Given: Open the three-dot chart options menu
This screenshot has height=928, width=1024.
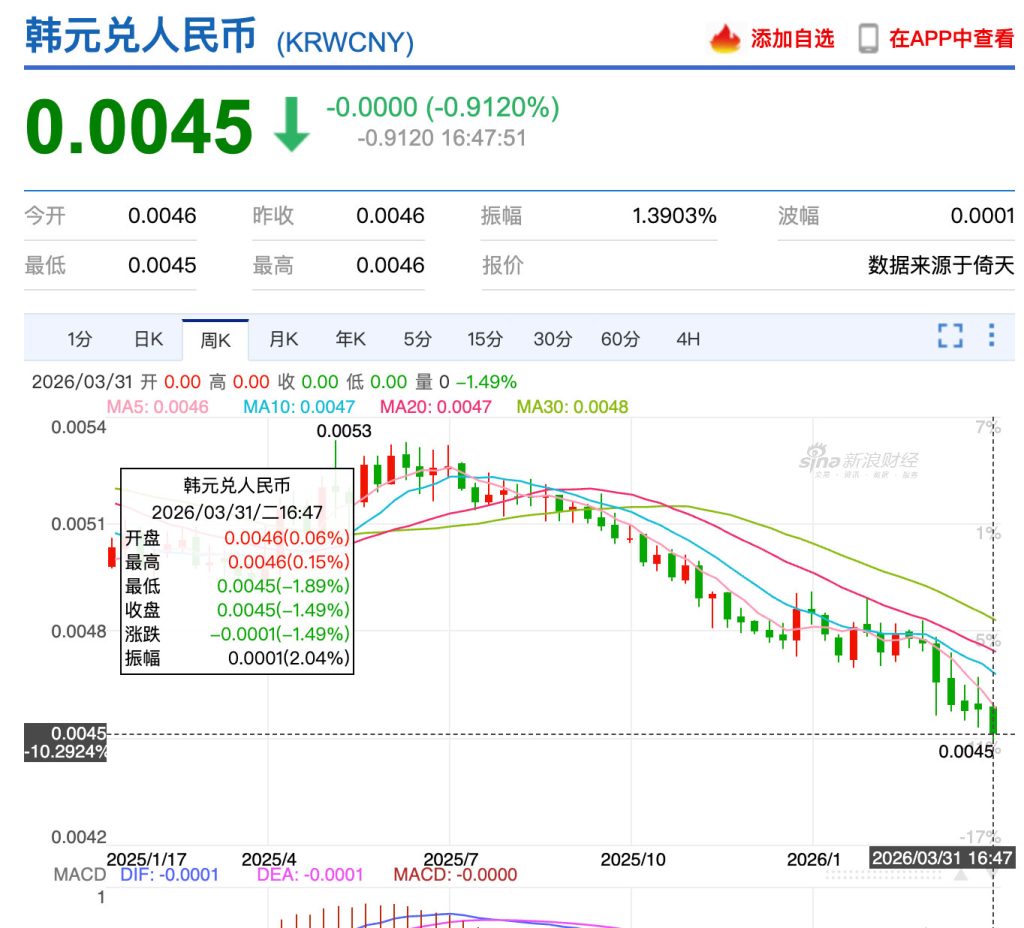Looking at the screenshot, I should 991,335.
